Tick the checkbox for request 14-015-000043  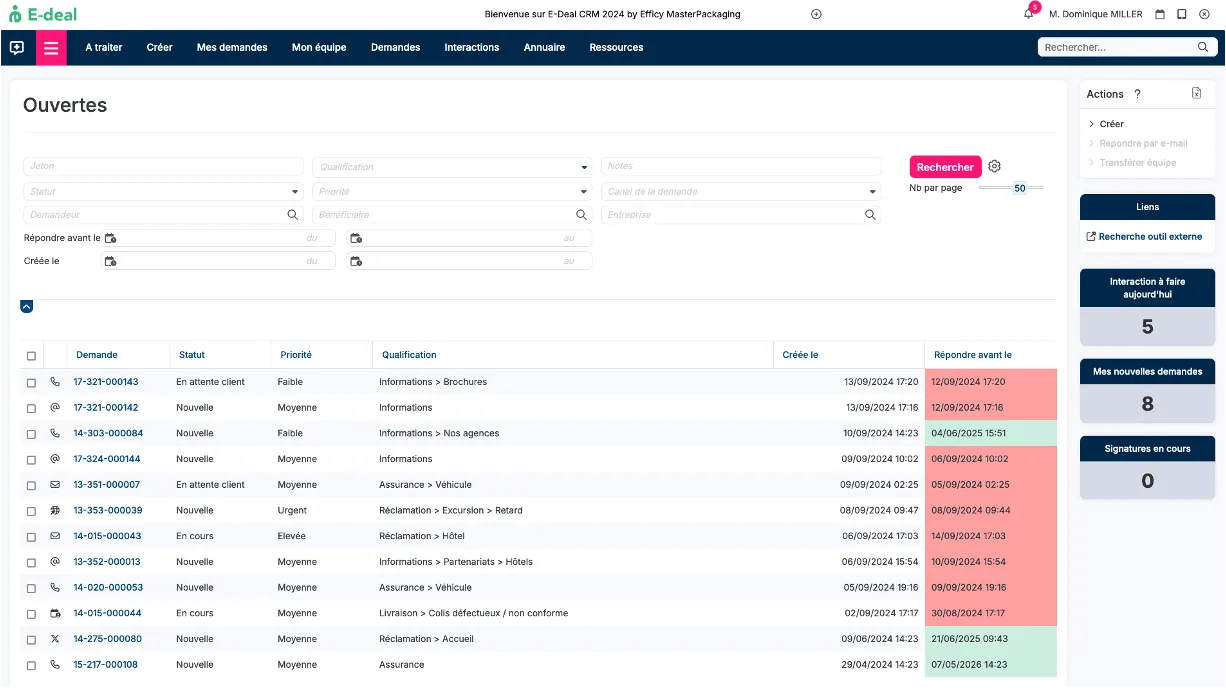[31, 537]
